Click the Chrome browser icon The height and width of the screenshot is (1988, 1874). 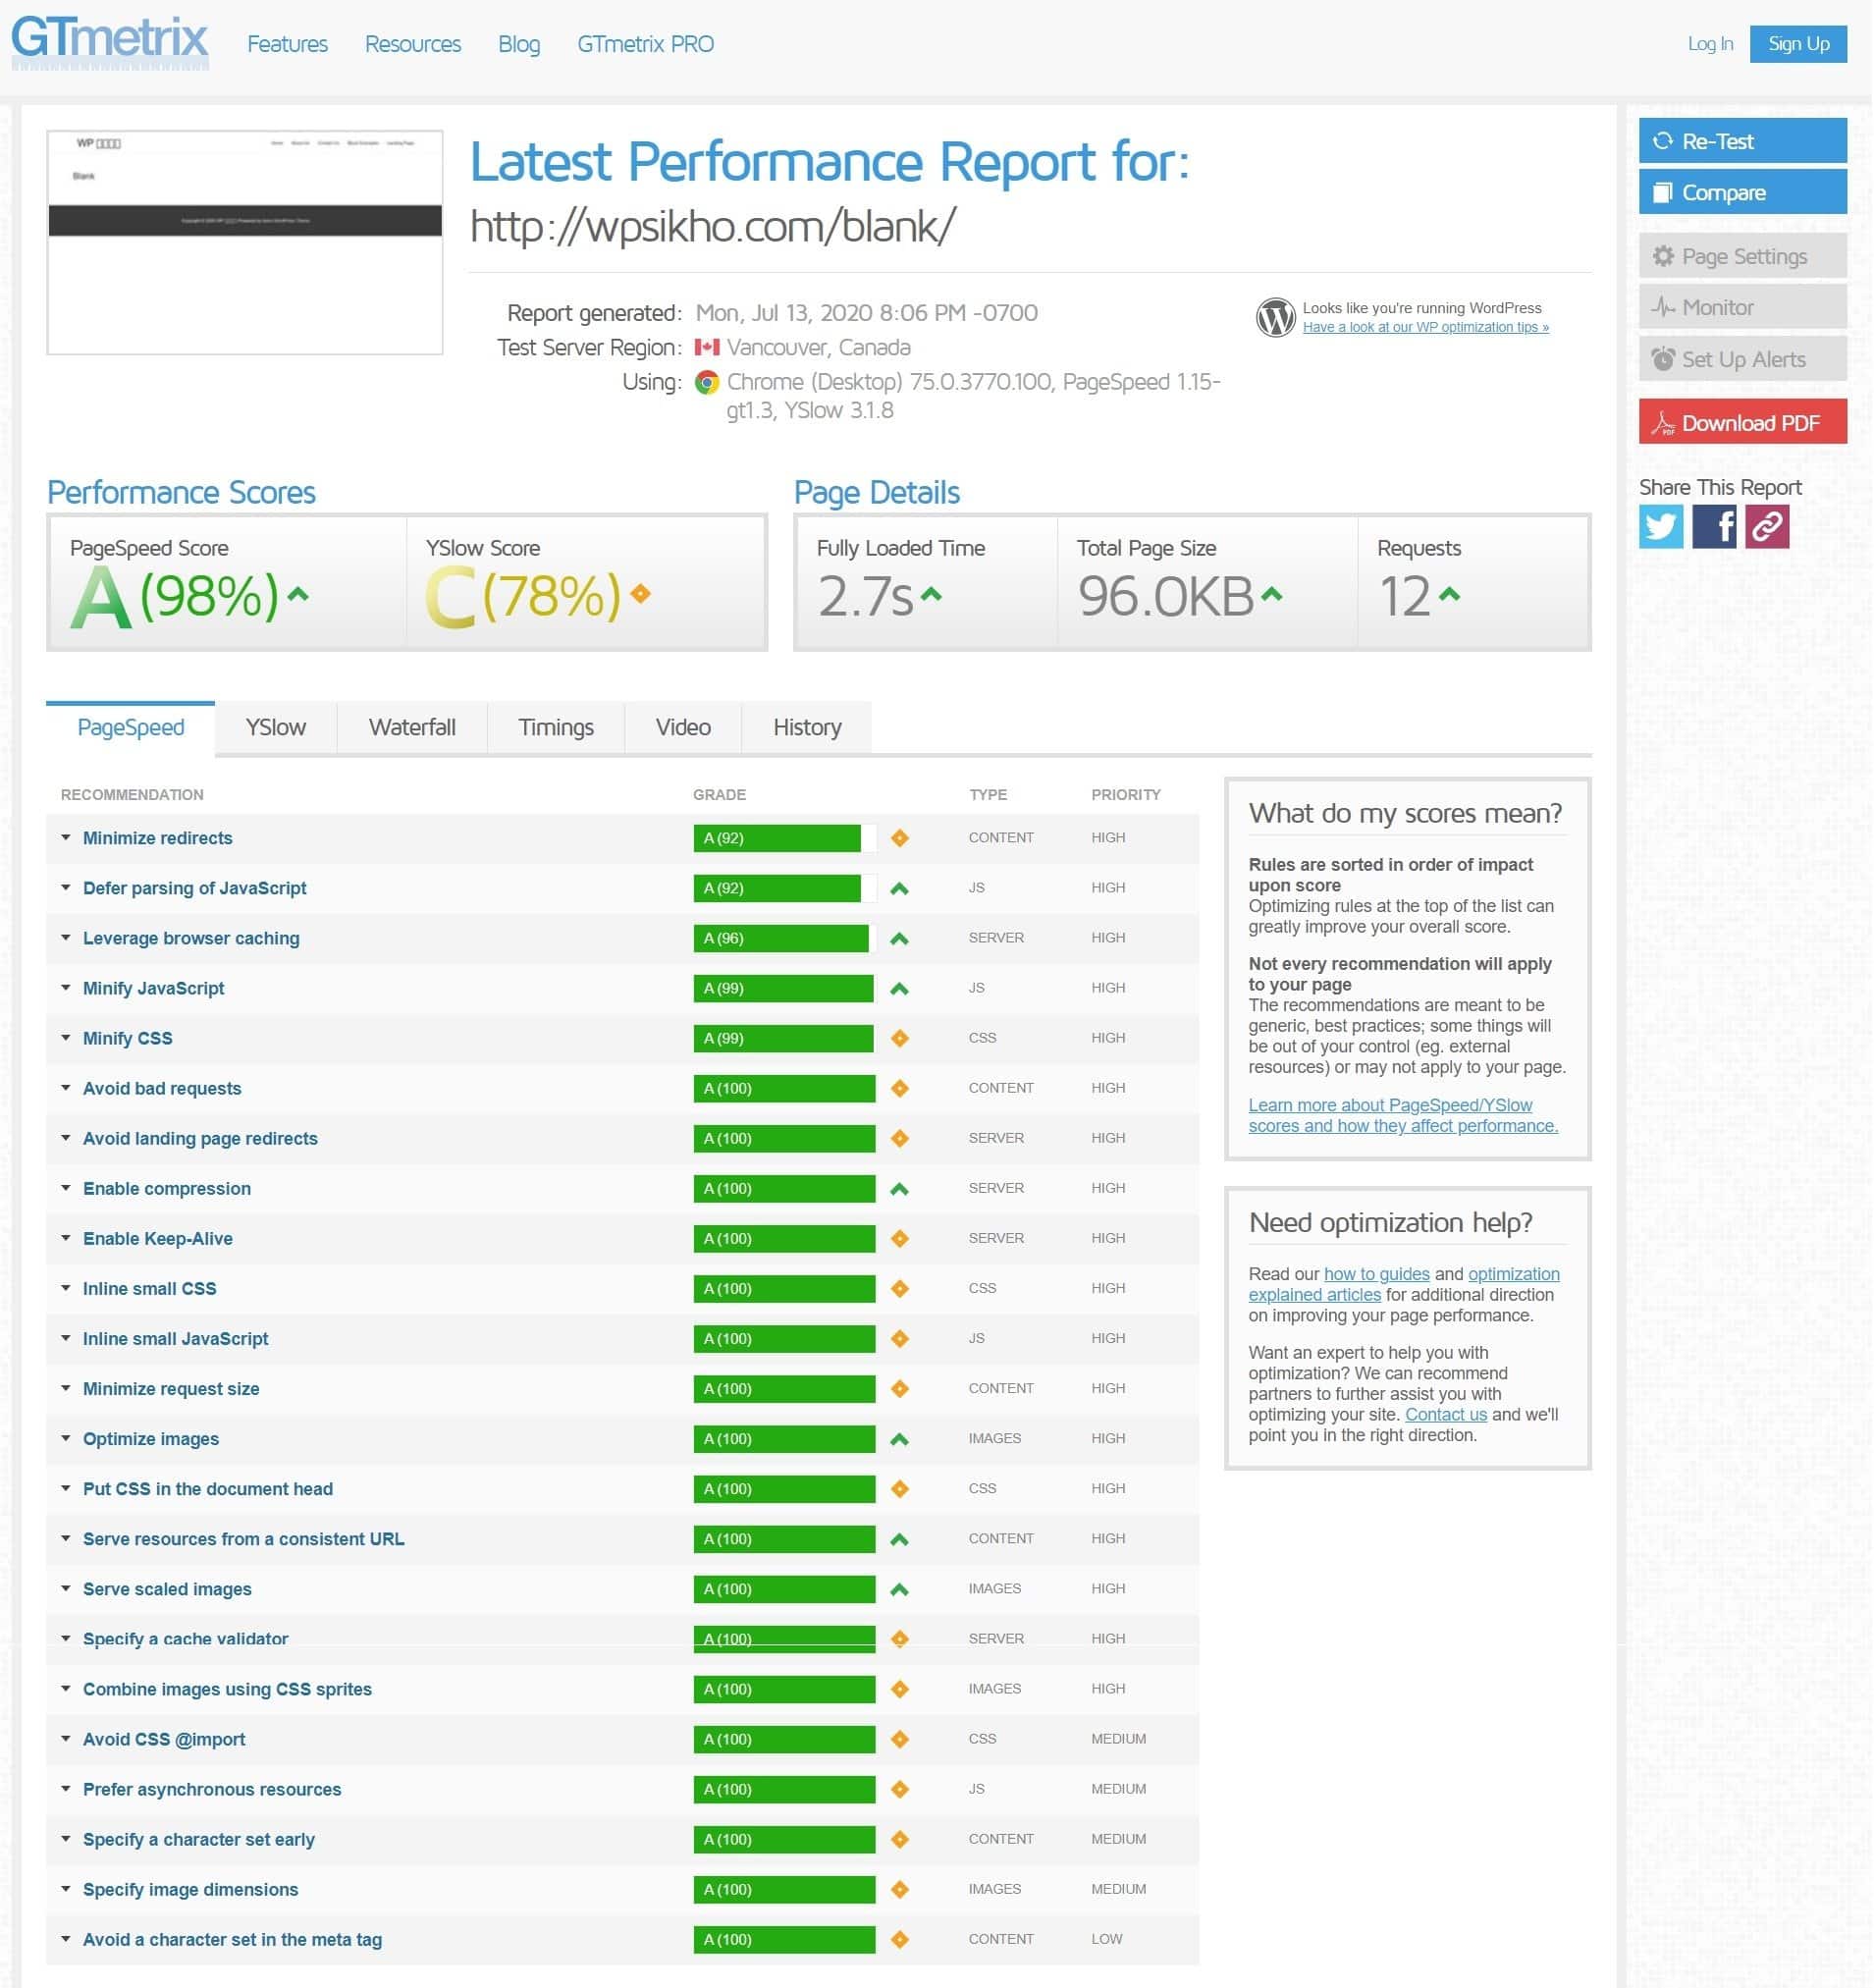pos(708,382)
